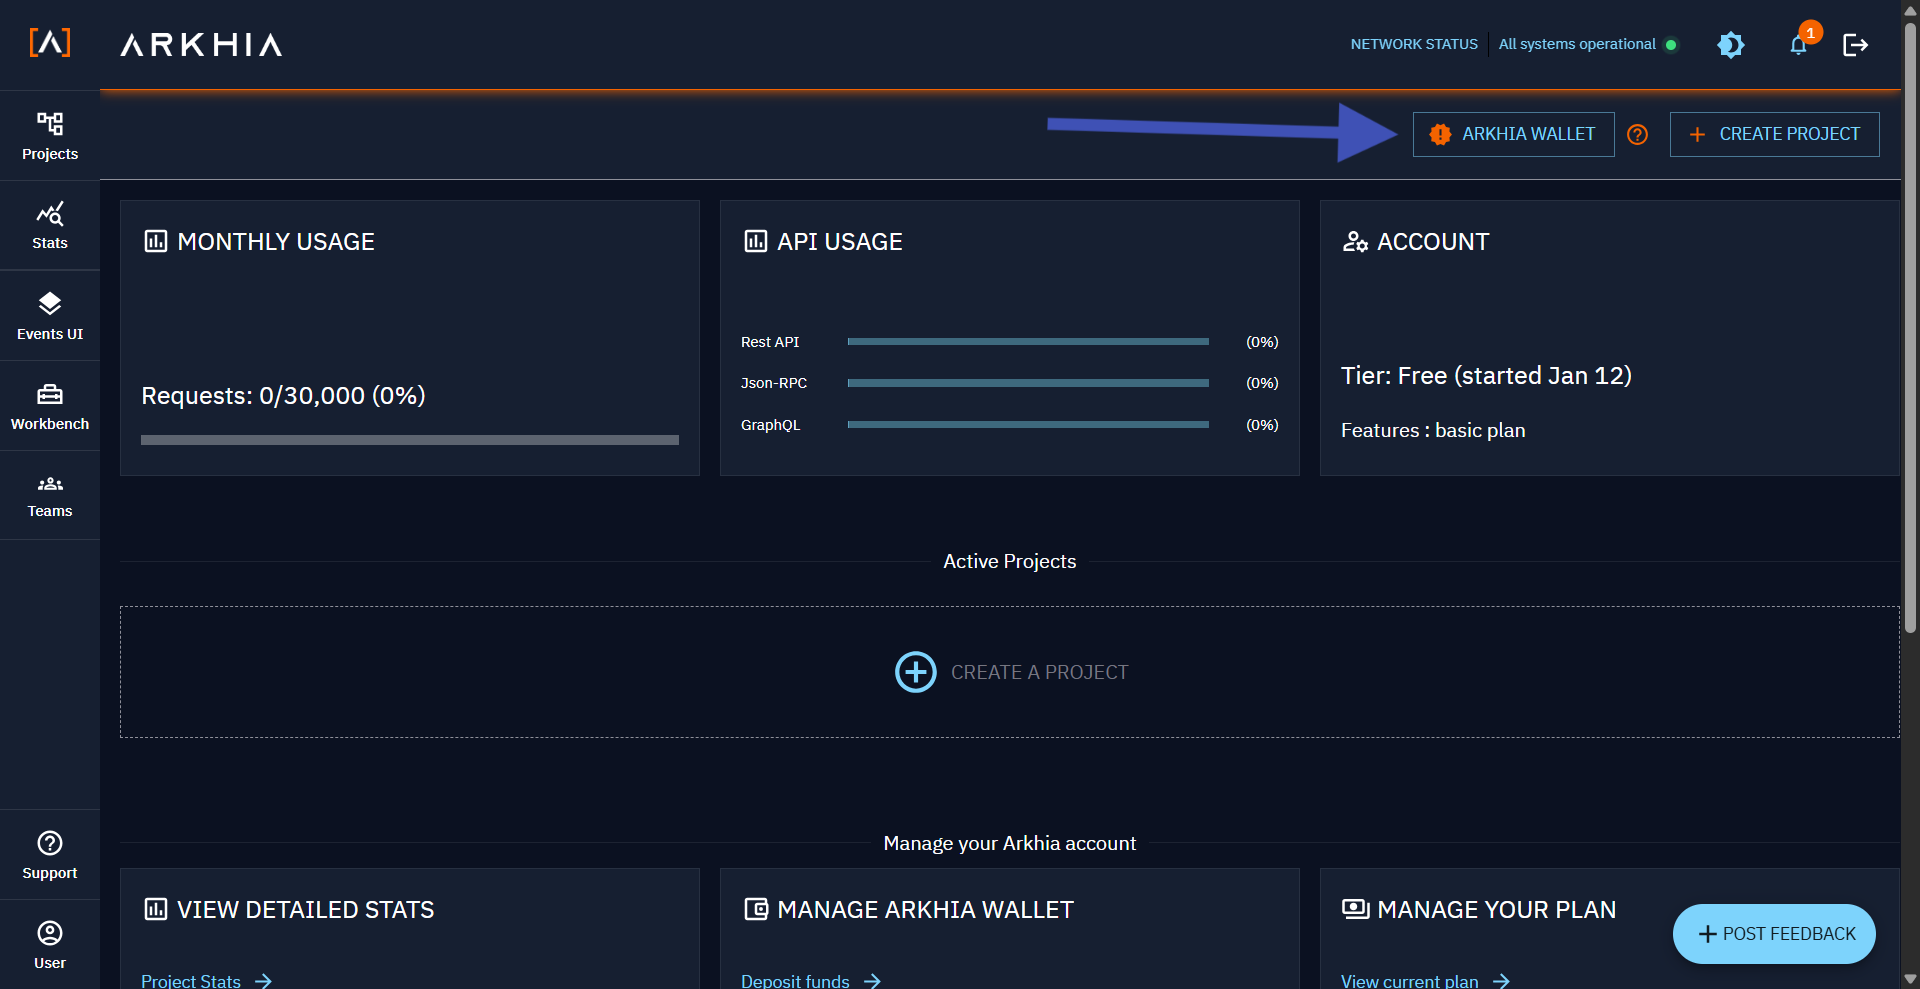Open the notifications bell
This screenshot has height=989, width=1920.
pyautogui.click(x=1798, y=45)
